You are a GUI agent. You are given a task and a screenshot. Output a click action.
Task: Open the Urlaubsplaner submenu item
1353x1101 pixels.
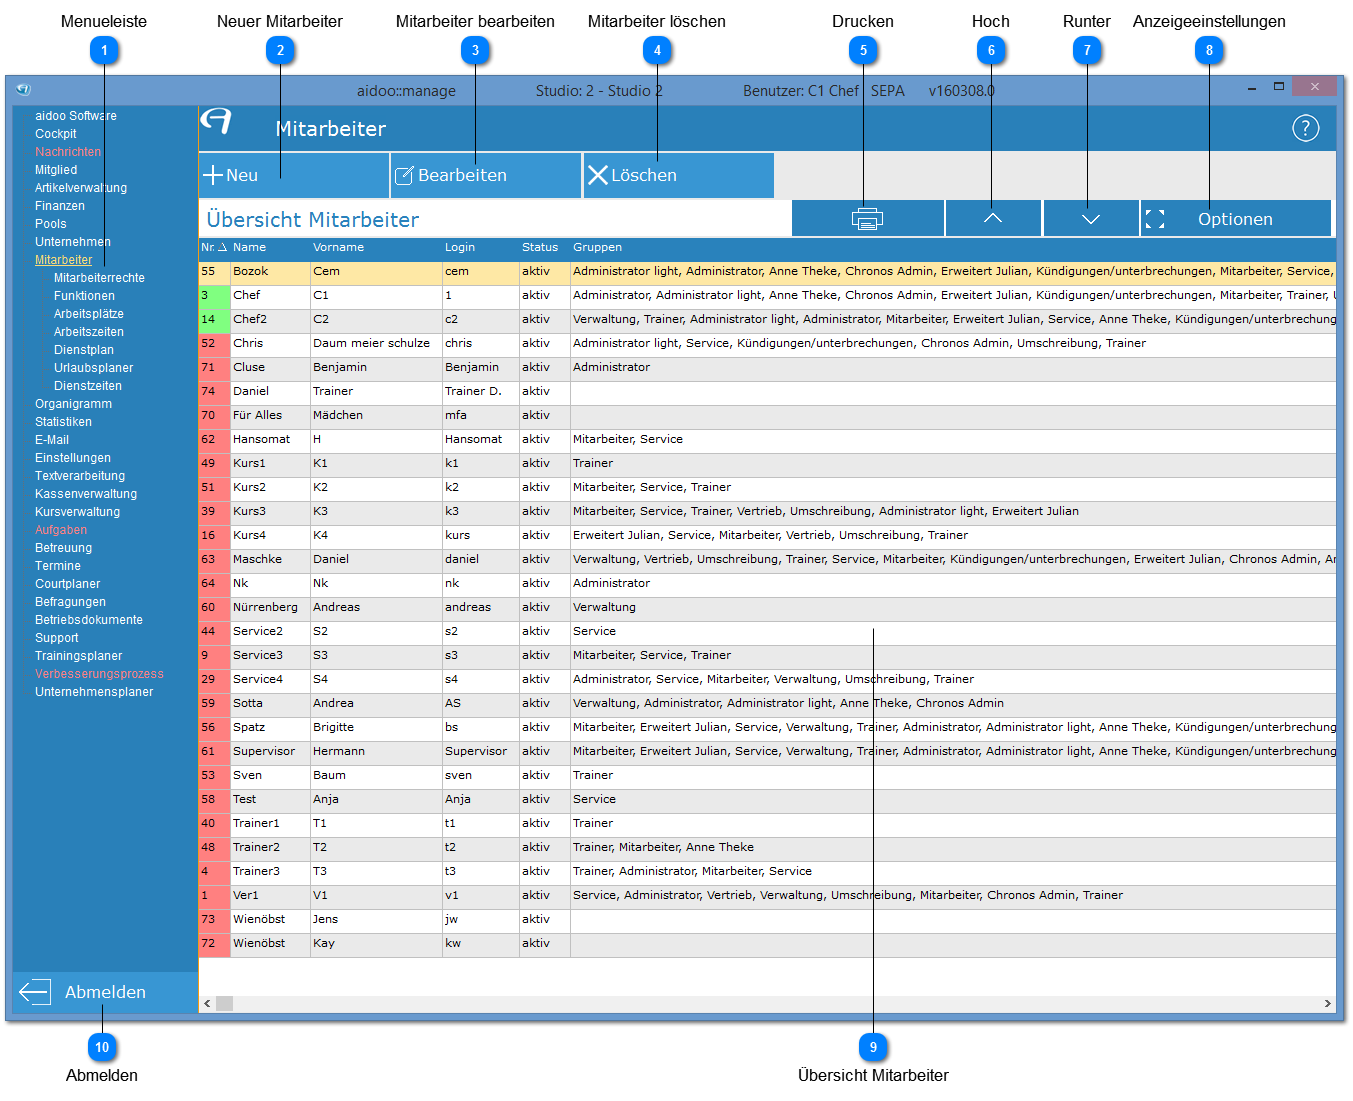(x=94, y=368)
